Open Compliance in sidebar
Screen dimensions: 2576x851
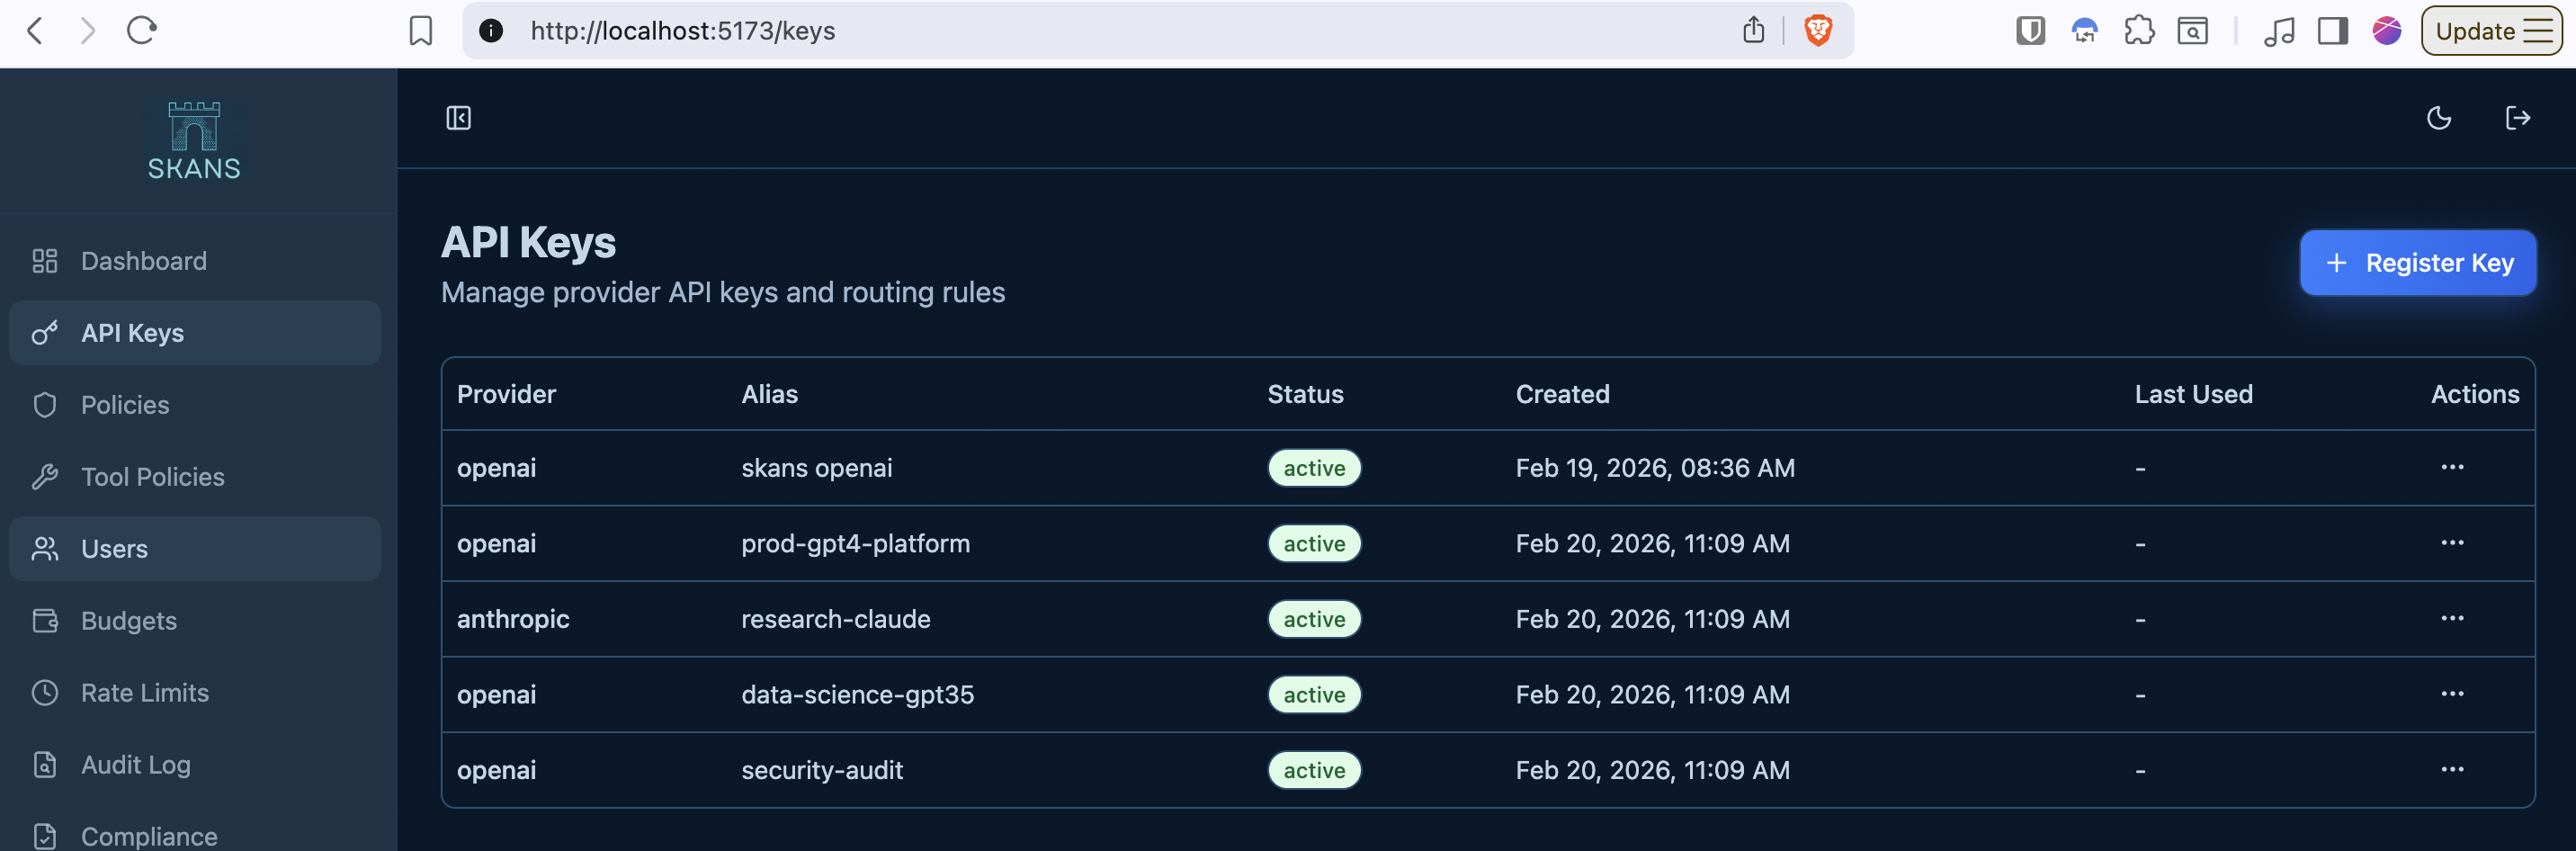[195, 835]
